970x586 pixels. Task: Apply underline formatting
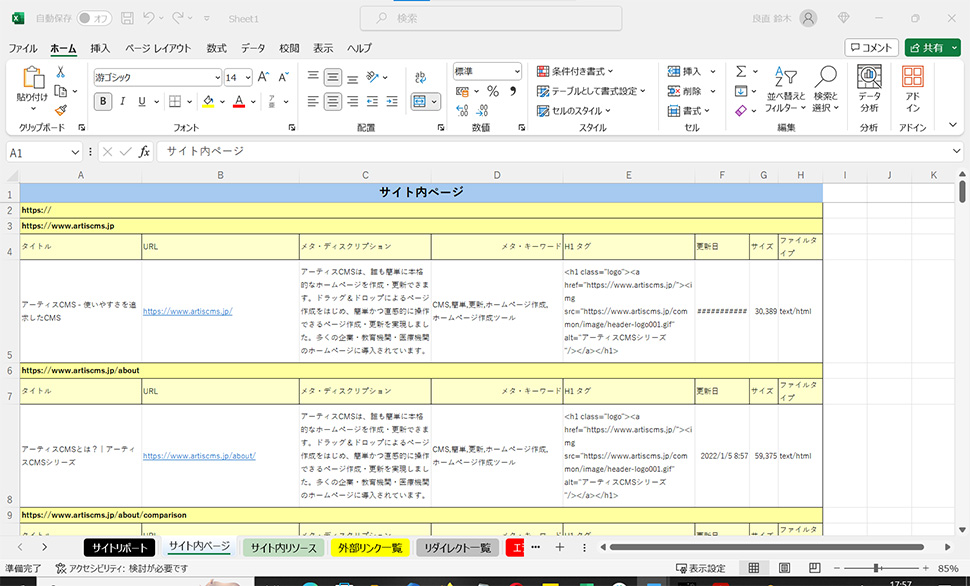(x=142, y=101)
